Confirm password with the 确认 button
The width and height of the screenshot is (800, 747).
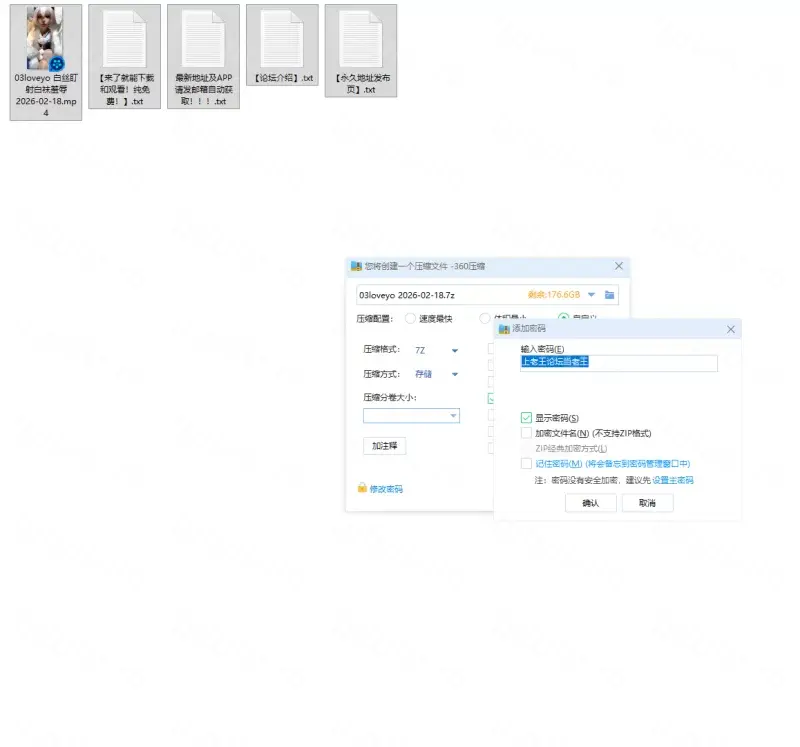tap(591, 503)
